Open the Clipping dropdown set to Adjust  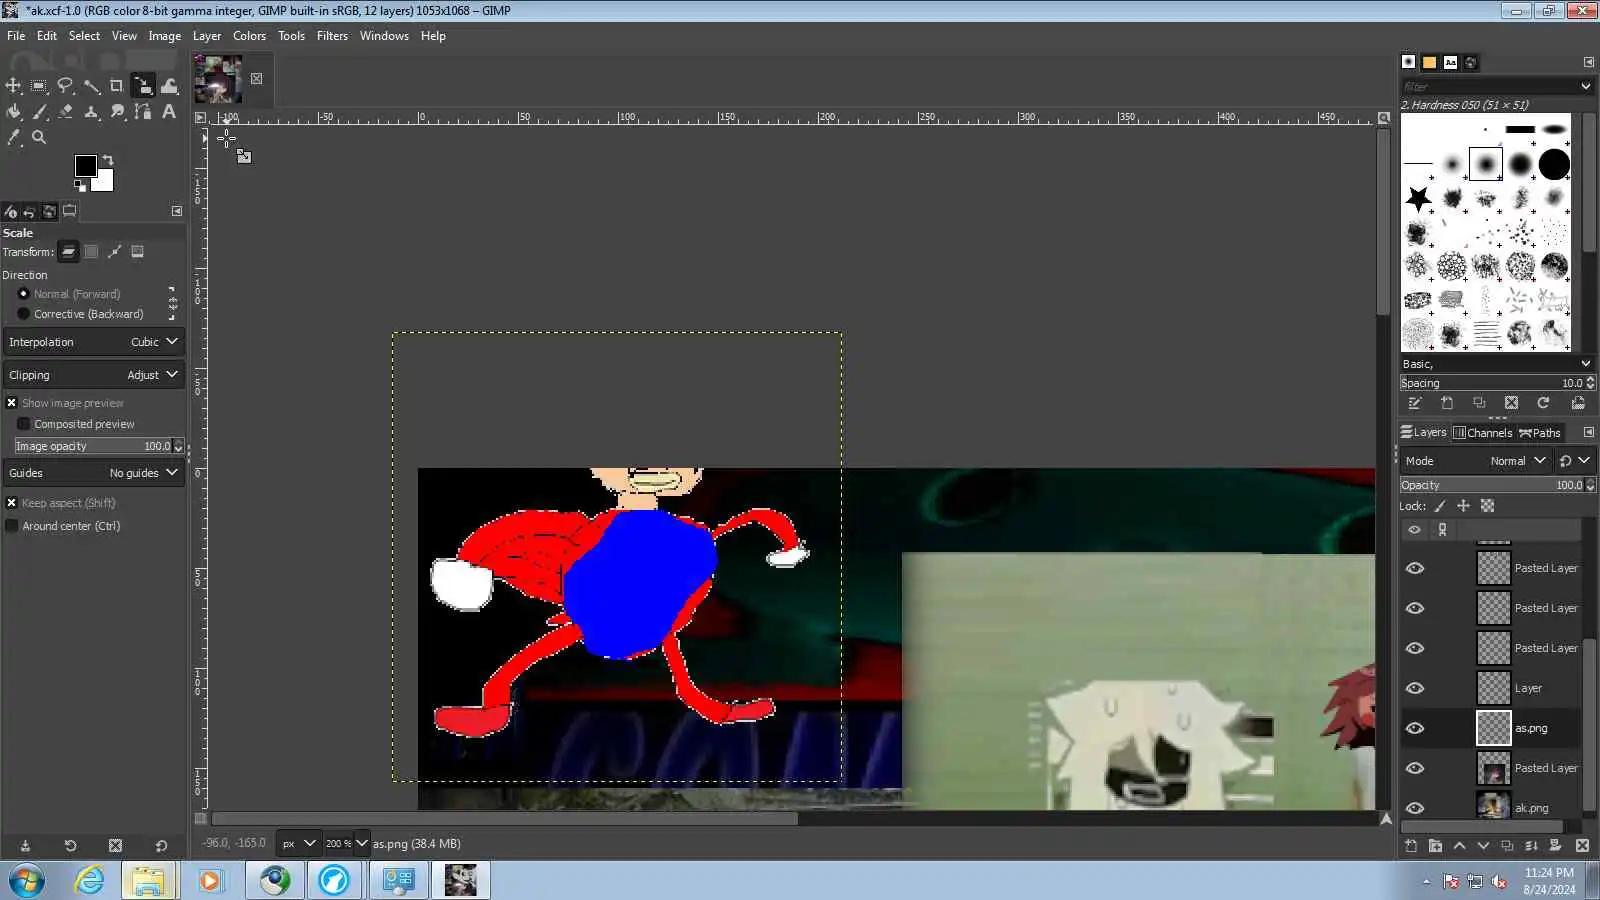pos(94,375)
